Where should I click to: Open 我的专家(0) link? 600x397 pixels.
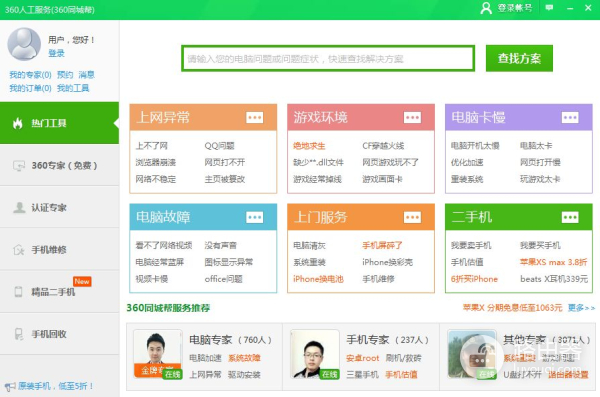point(30,75)
